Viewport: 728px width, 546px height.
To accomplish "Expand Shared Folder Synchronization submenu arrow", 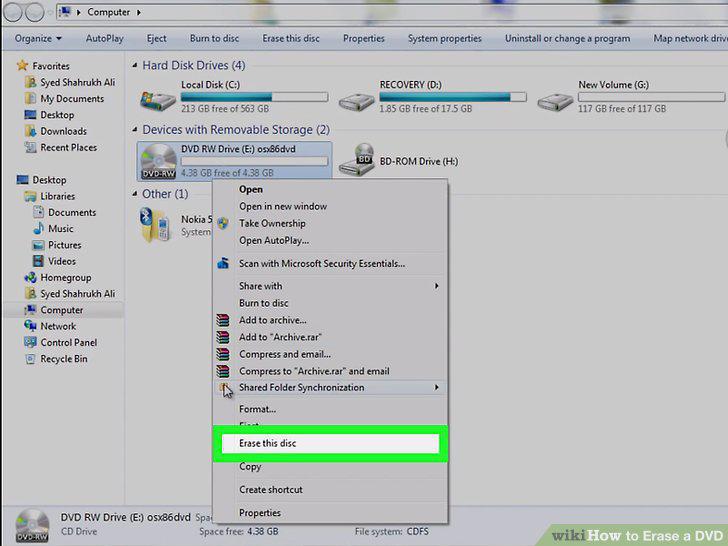I will tap(436, 387).
